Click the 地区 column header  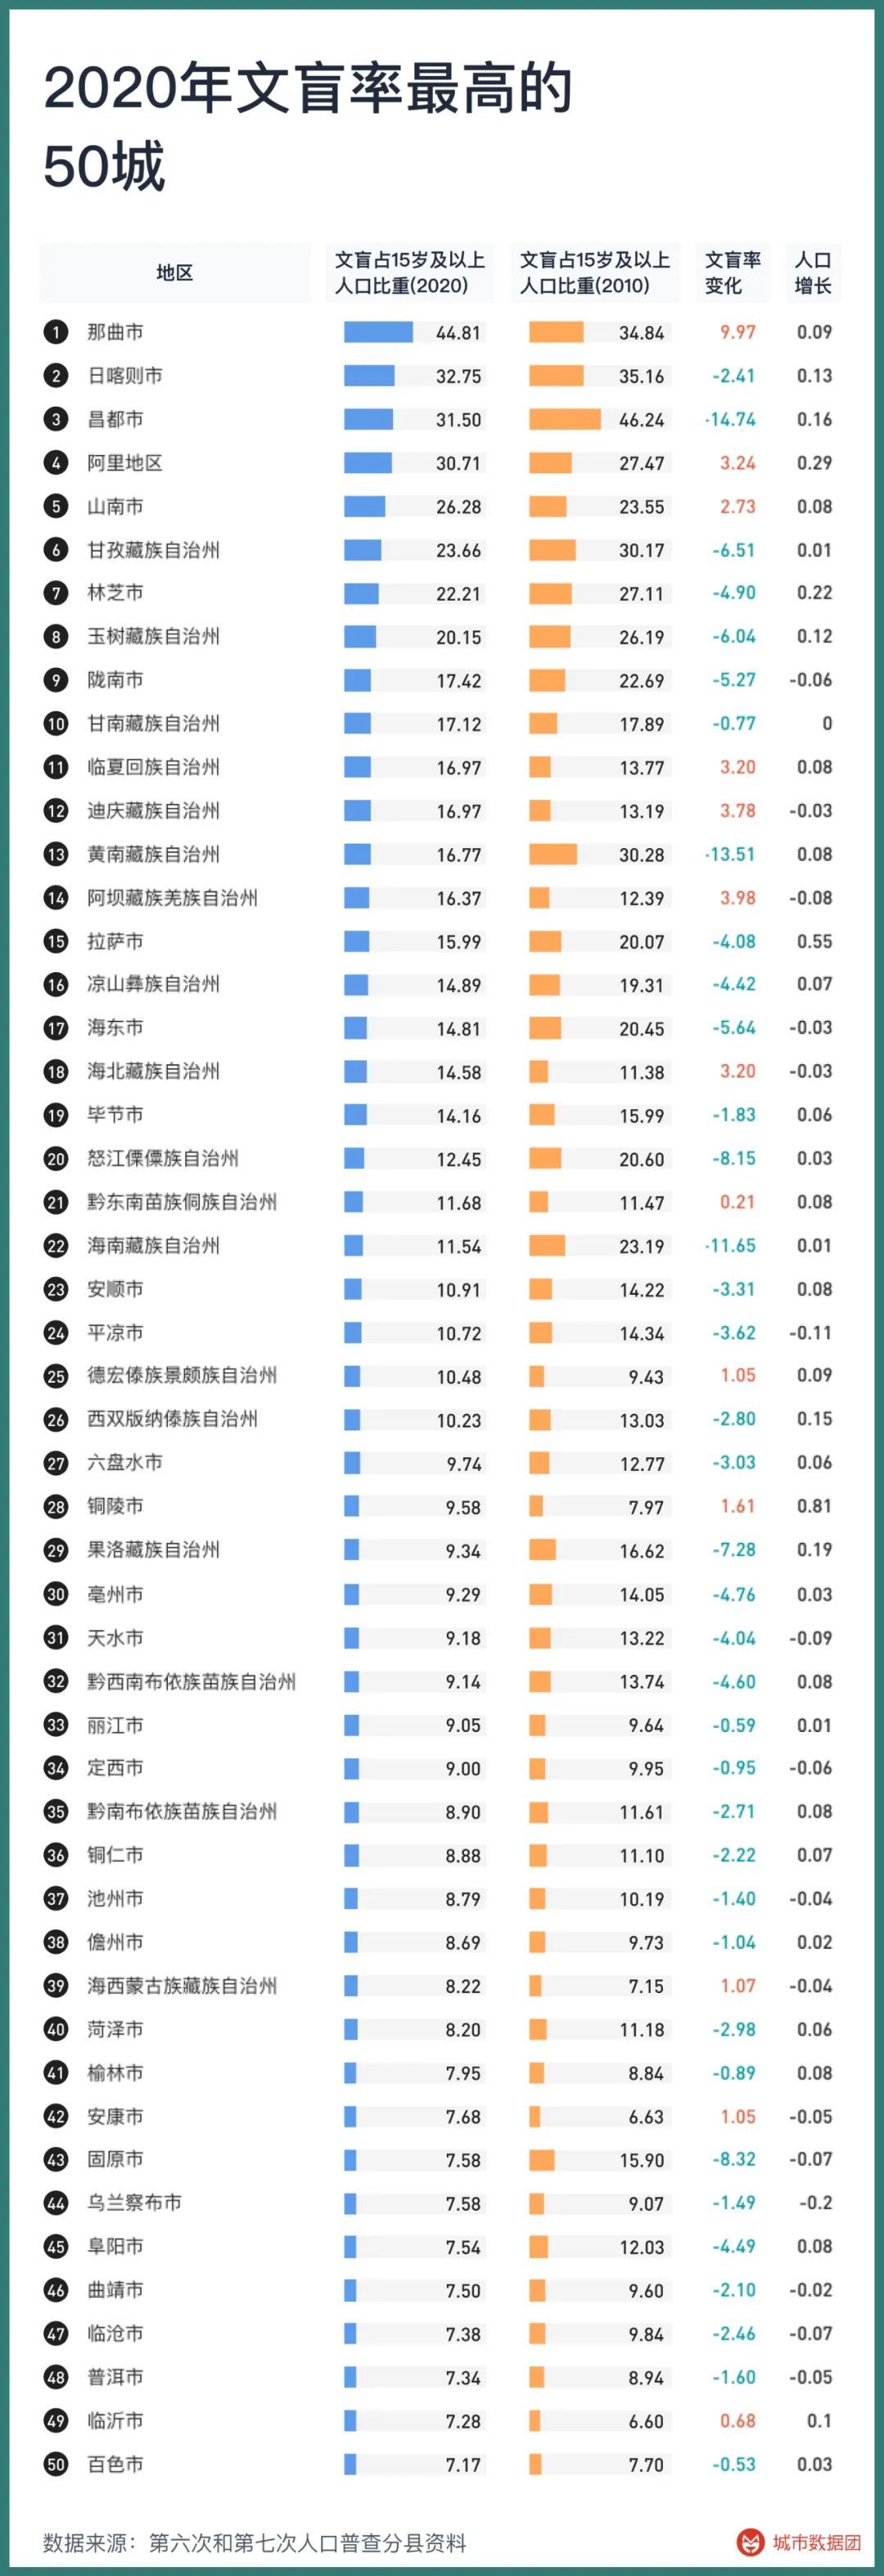(x=175, y=273)
